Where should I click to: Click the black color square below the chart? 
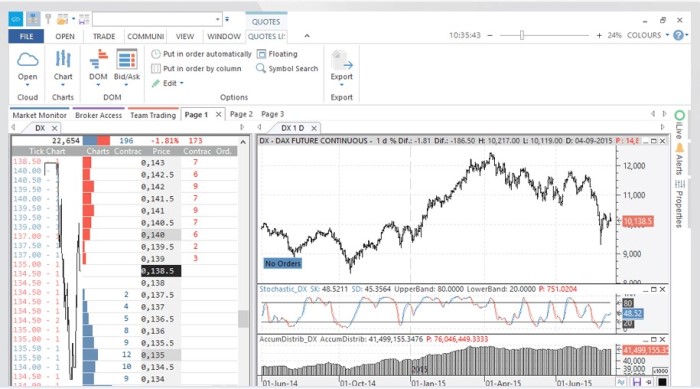[x=662, y=382]
